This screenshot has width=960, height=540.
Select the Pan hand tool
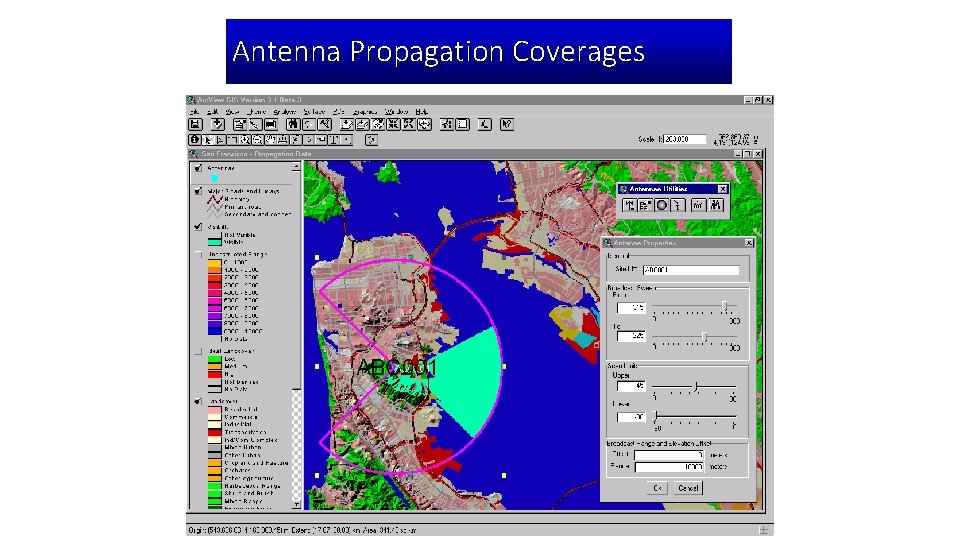[x=270, y=140]
